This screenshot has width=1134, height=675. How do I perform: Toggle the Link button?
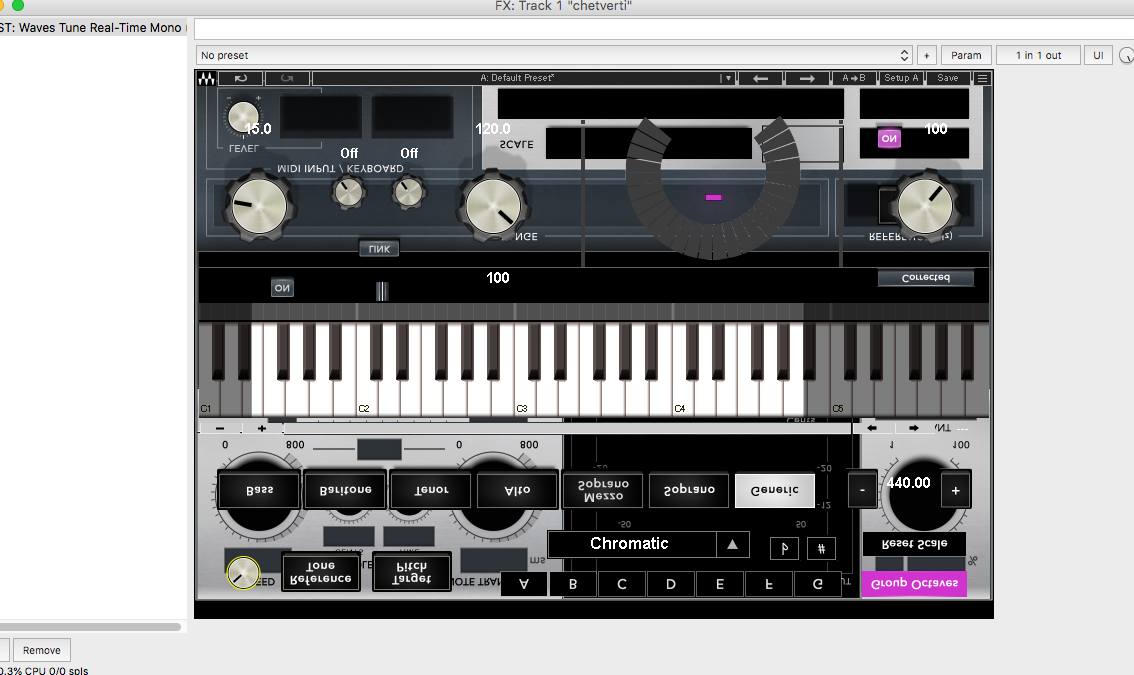[x=379, y=249]
